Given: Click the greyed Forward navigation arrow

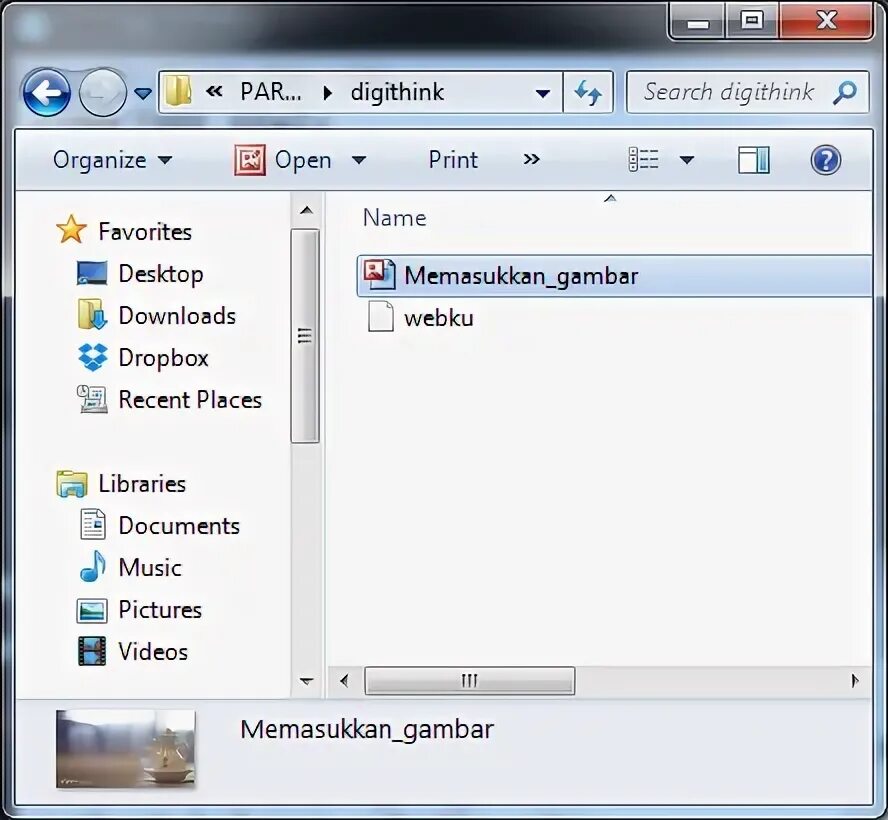Looking at the screenshot, I should [x=103, y=92].
